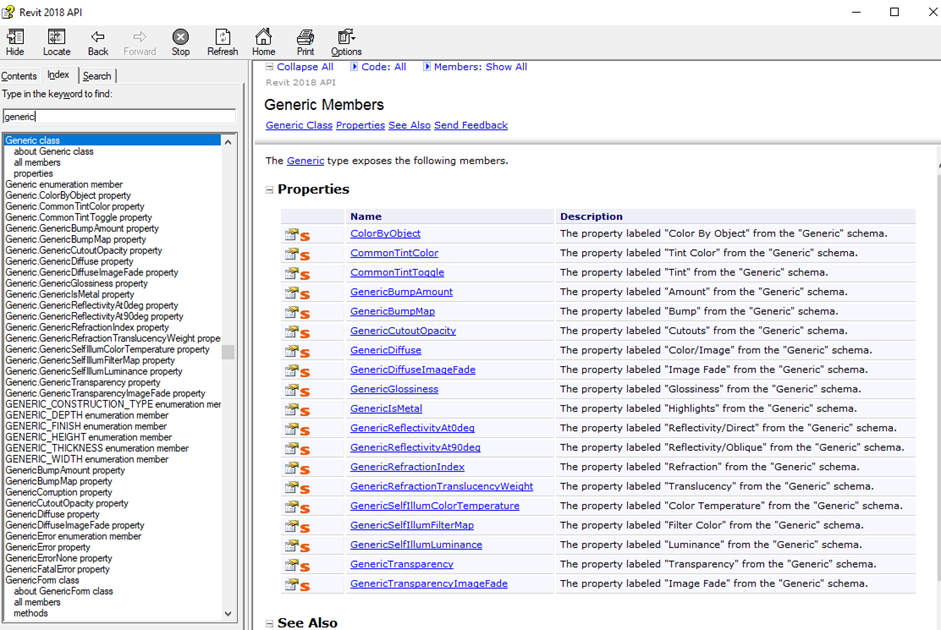The image size is (941, 630).
Task: Select GenericForm class in index list
Action: (x=42, y=580)
